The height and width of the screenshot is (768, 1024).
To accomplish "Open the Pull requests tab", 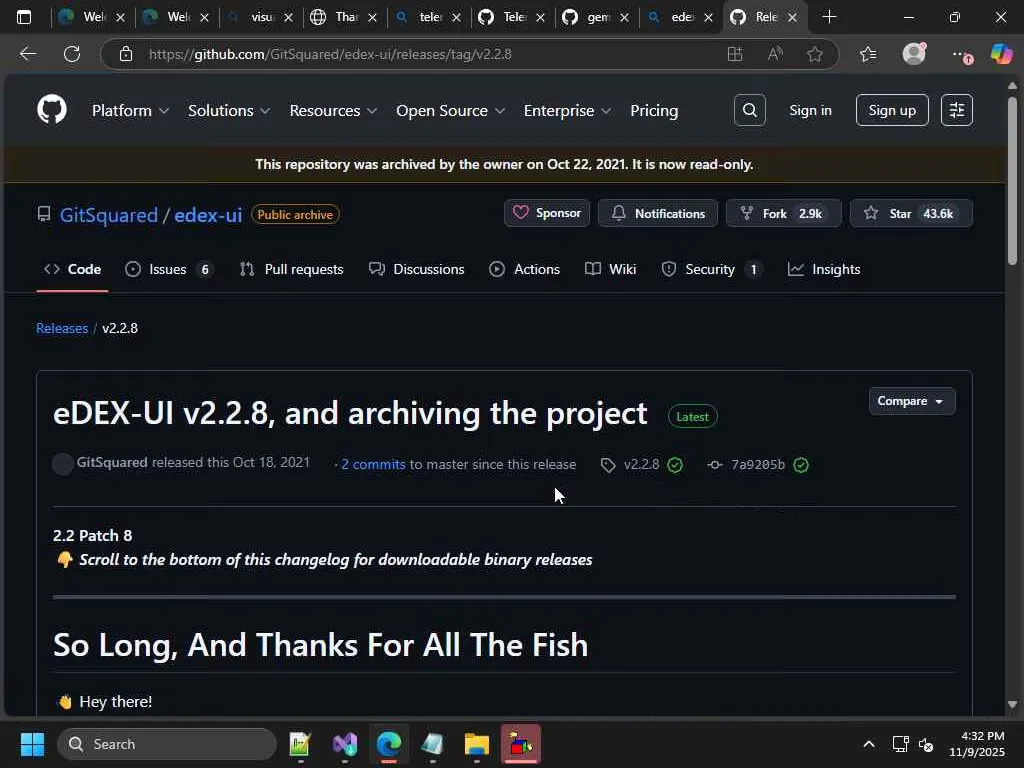I will (292, 269).
